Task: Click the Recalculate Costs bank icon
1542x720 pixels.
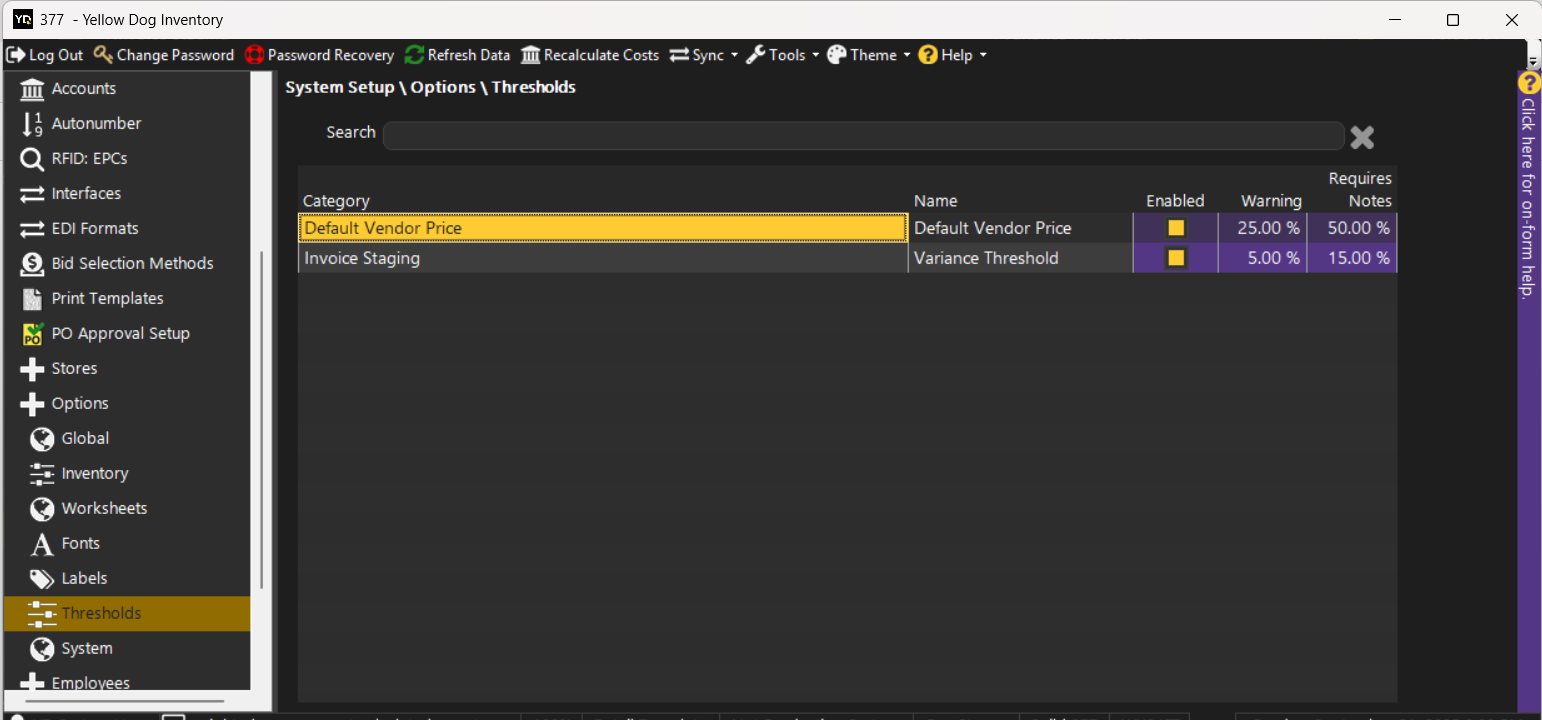Action: pos(530,55)
